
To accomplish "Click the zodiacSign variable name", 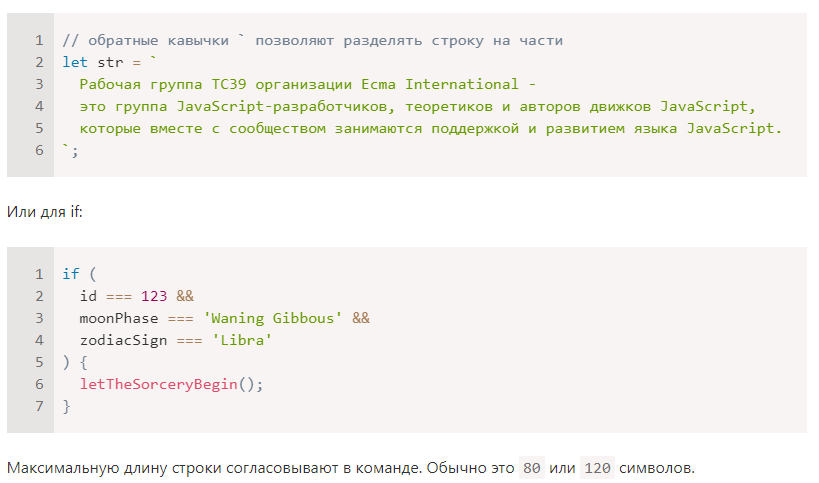I will point(123,340).
